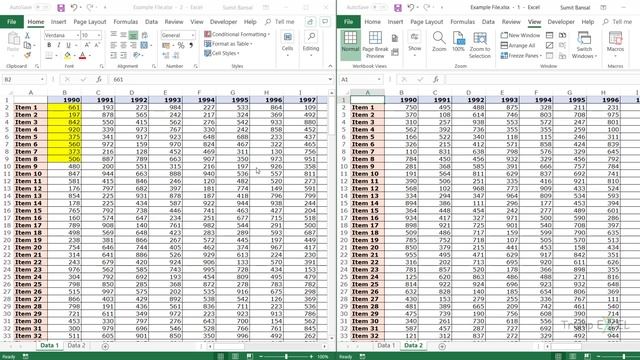Insert function via fx in left window
Image resolution: width=640 pixels, height=360 pixels.
pyautogui.click(x=99, y=80)
